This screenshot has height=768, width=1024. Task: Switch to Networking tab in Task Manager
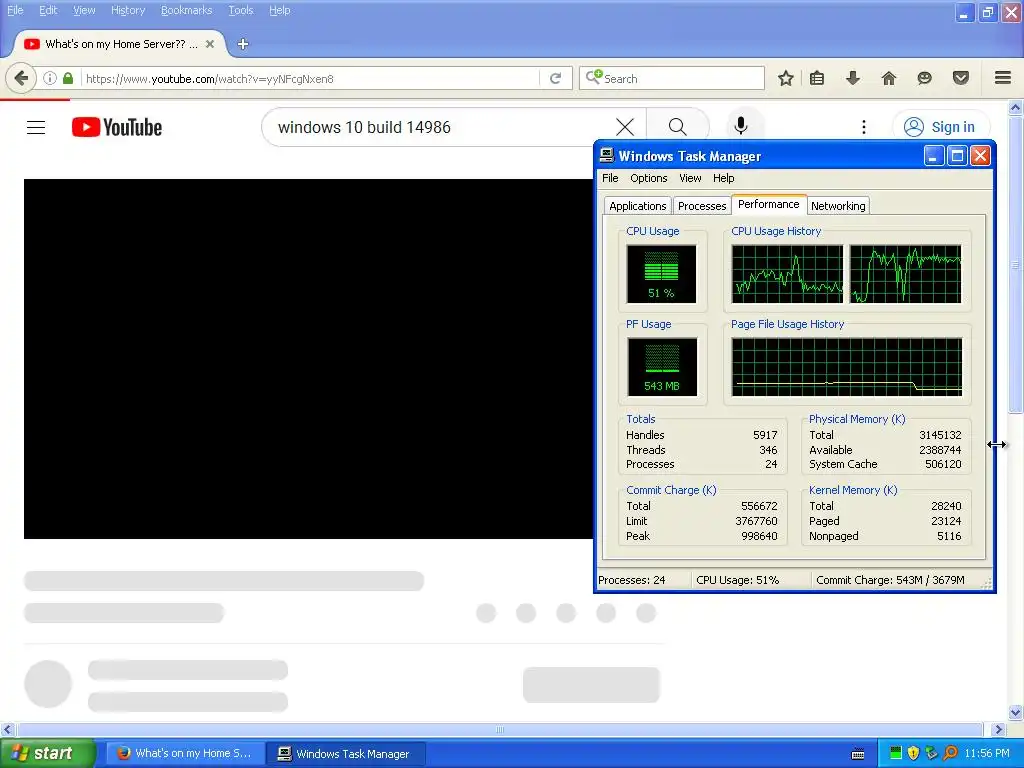838,206
